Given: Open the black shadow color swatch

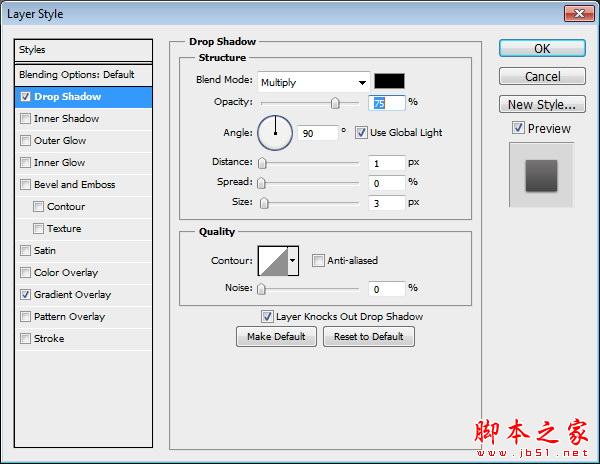Looking at the screenshot, I should coord(389,81).
